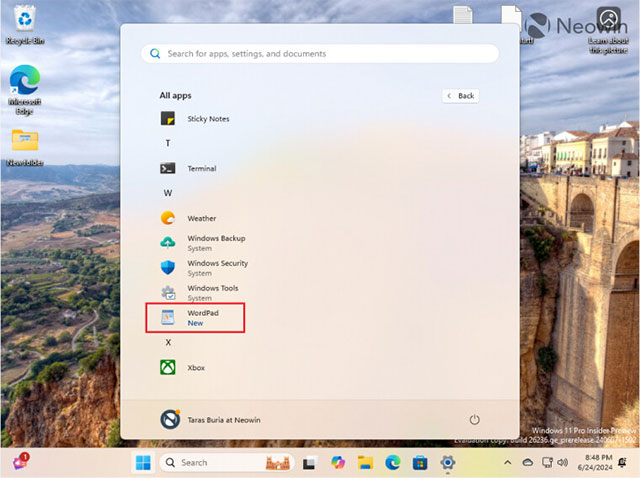This screenshot has width=640, height=478.
Task: Select New folder on desktop
Action: point(25,147)
